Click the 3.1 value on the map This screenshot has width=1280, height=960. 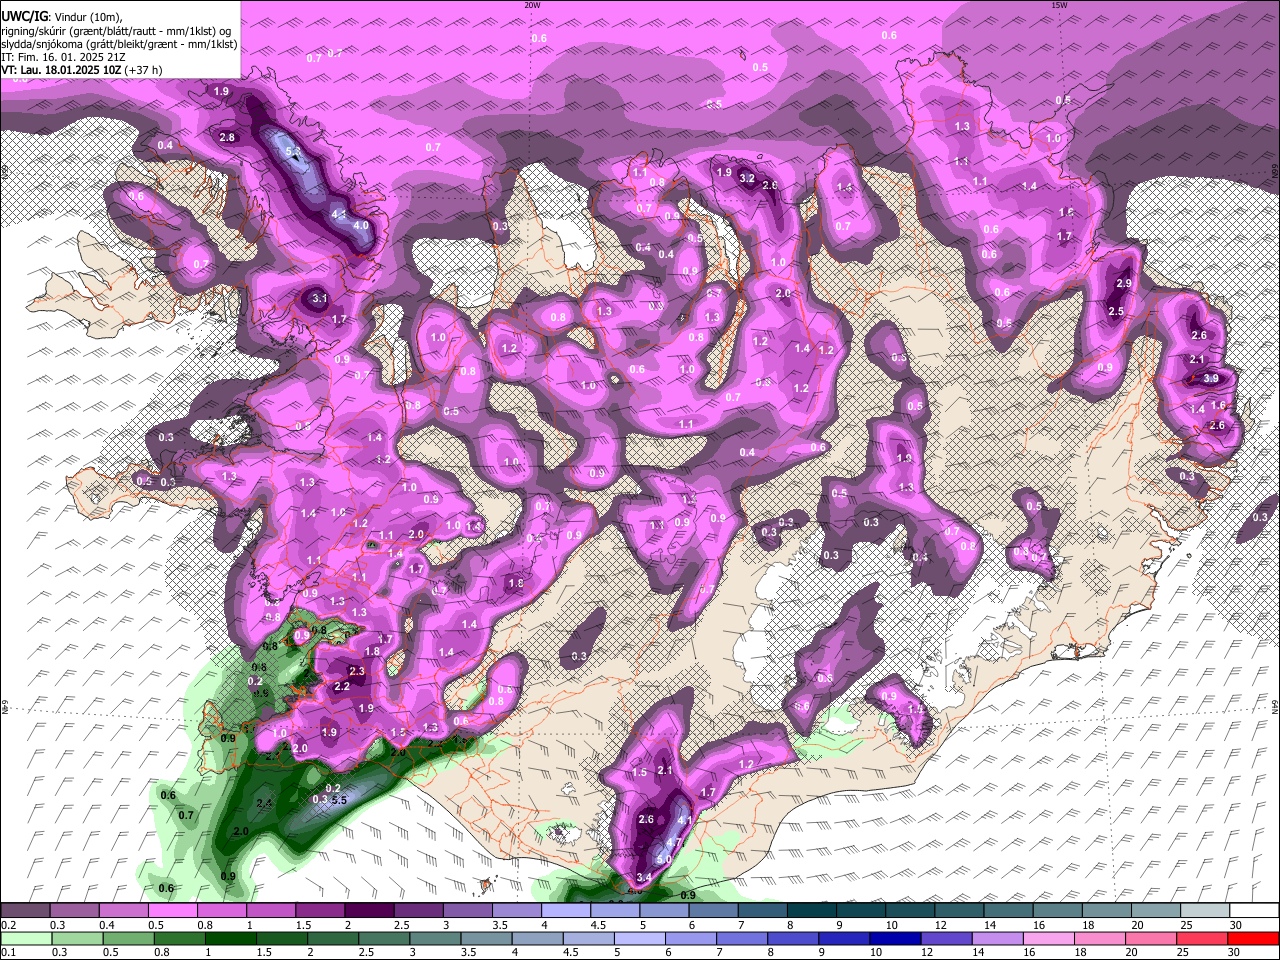(320, 298)
